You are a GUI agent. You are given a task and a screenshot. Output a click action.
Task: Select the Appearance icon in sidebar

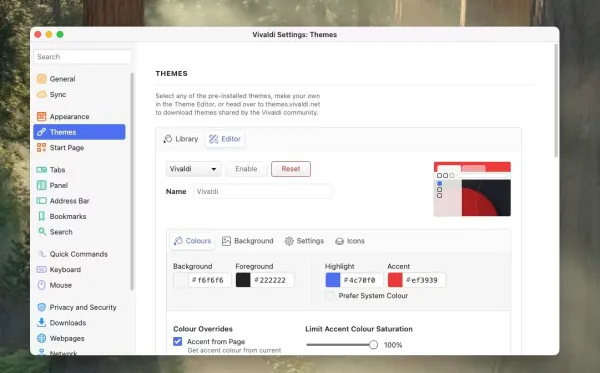(41, 116)
